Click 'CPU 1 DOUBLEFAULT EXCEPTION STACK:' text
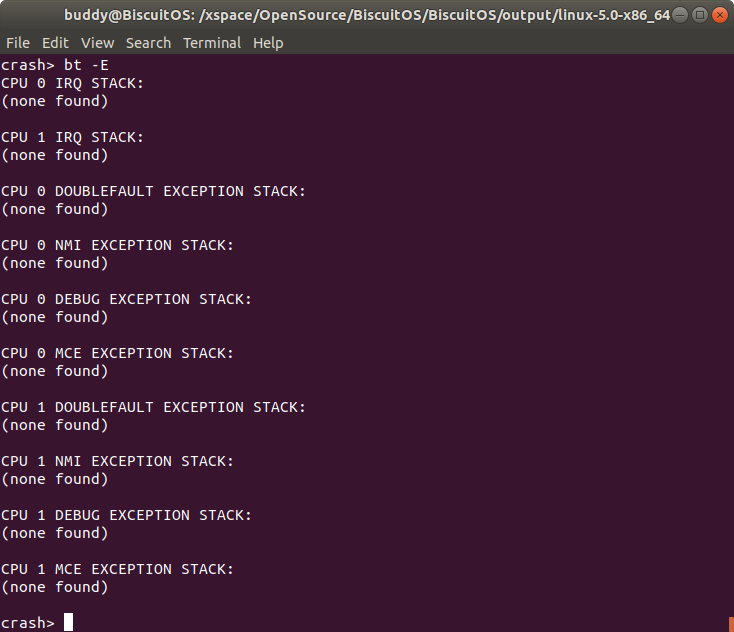Image resolution: width=734 pixels, height=632 pixels. tap(154, 407)
